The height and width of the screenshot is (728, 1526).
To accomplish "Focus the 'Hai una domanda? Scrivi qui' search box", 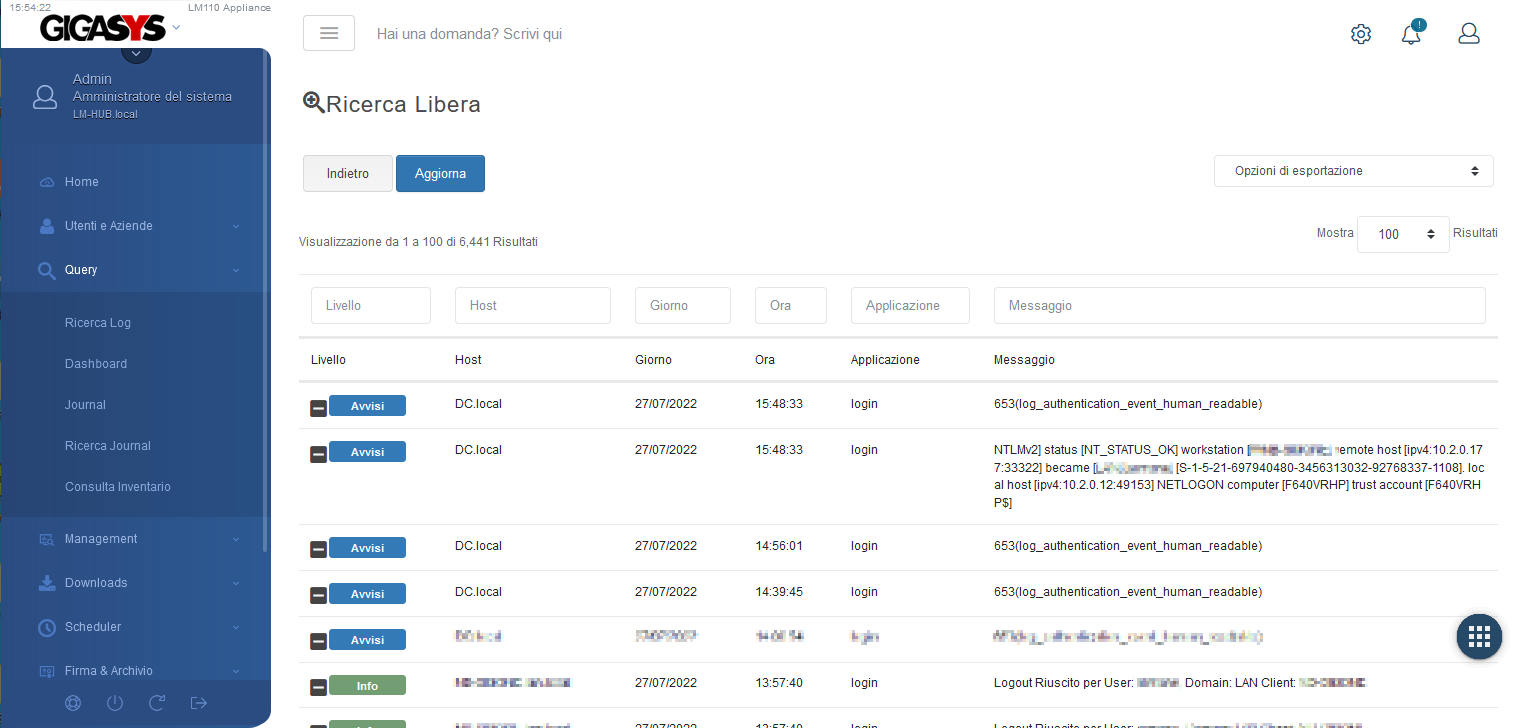I will point(469,34).
